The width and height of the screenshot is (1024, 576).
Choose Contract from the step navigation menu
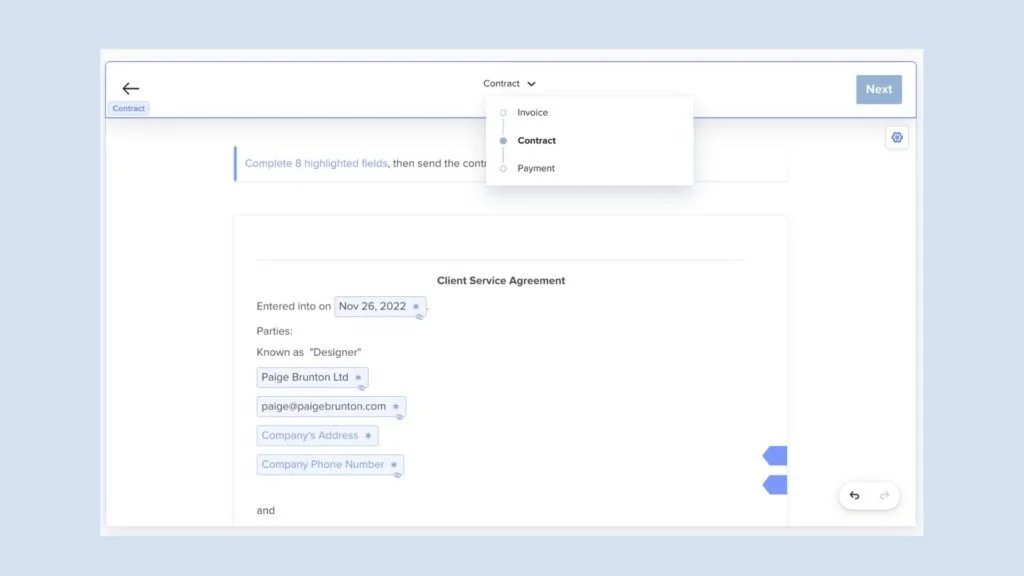point(537,140)
